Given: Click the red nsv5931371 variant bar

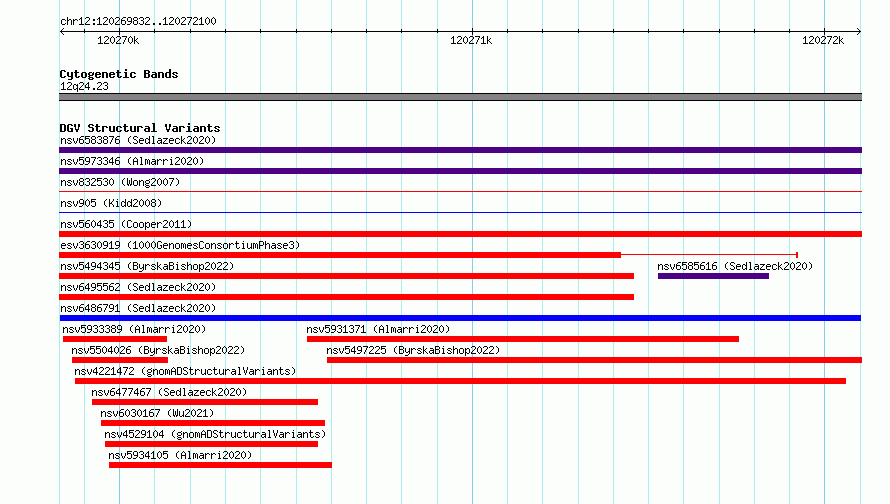Looking at the screenshot, I should pyautogui.click(x=523, y=339).
